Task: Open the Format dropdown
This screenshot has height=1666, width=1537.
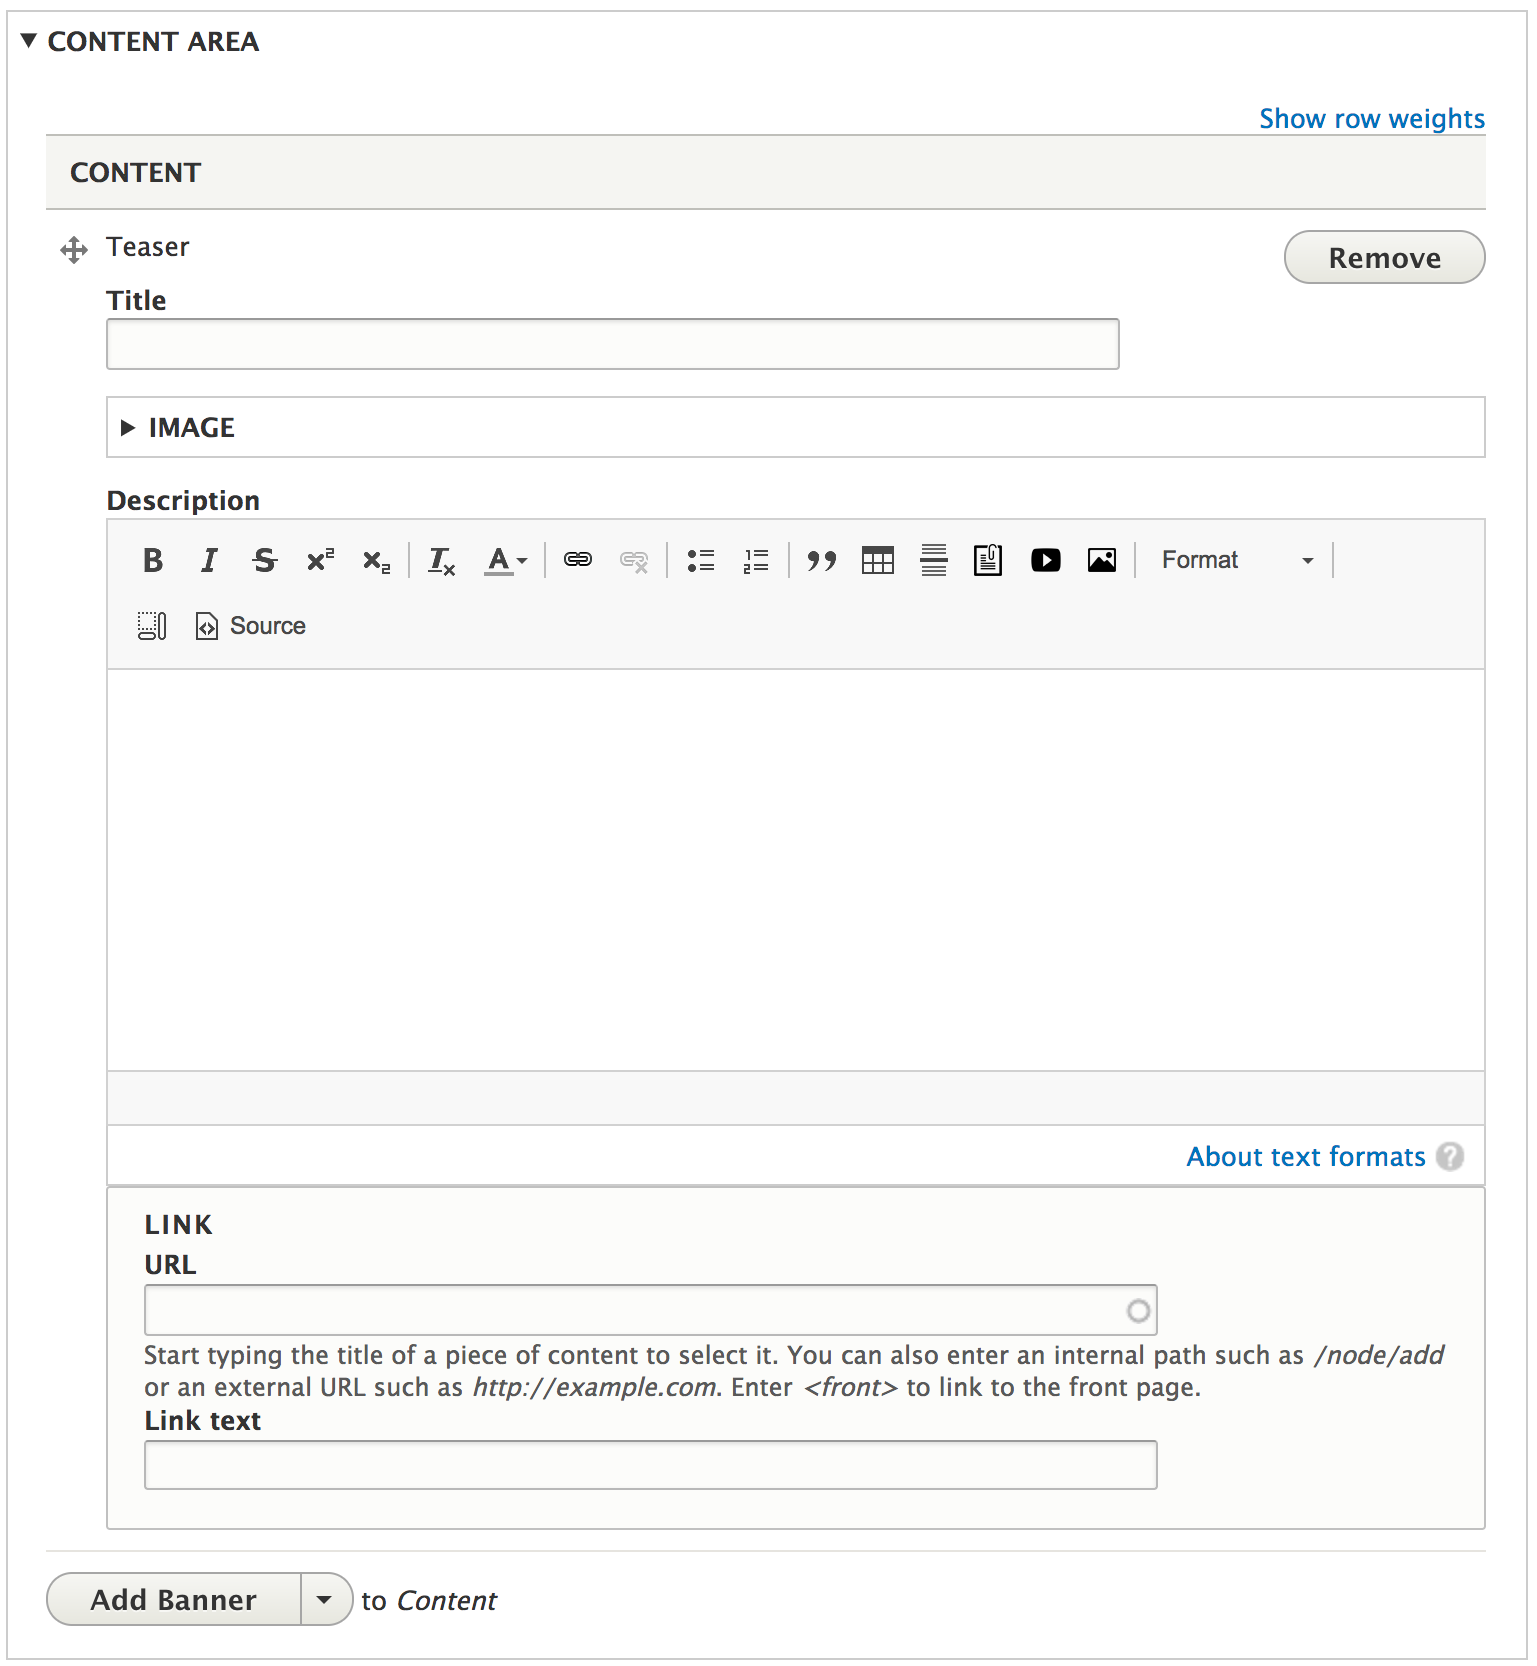Action: (1238, 560)
